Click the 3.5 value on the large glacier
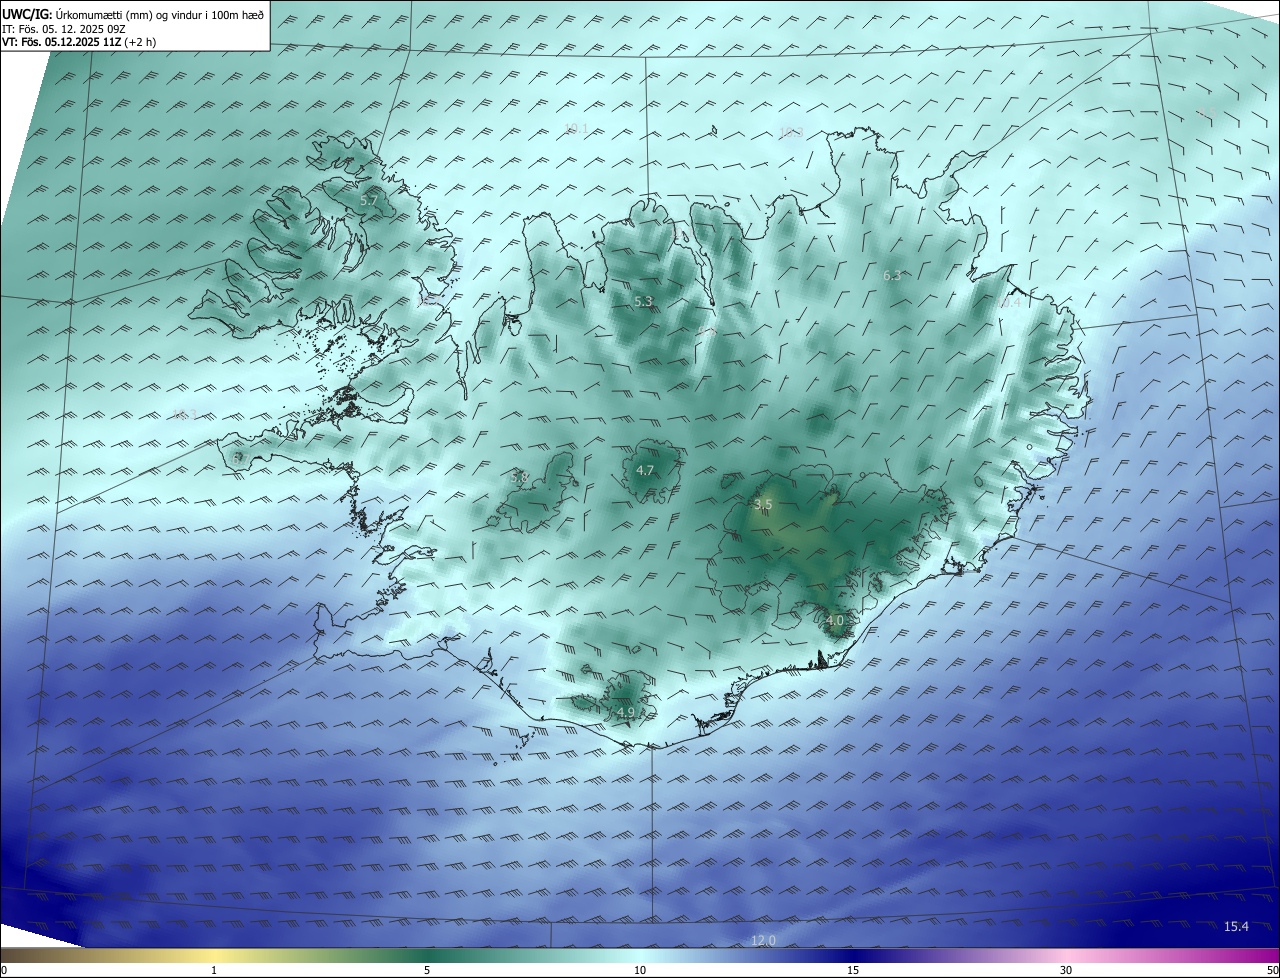Image resolution: width=1280 pixels, height=978 pixels. [x=763, y=505]
